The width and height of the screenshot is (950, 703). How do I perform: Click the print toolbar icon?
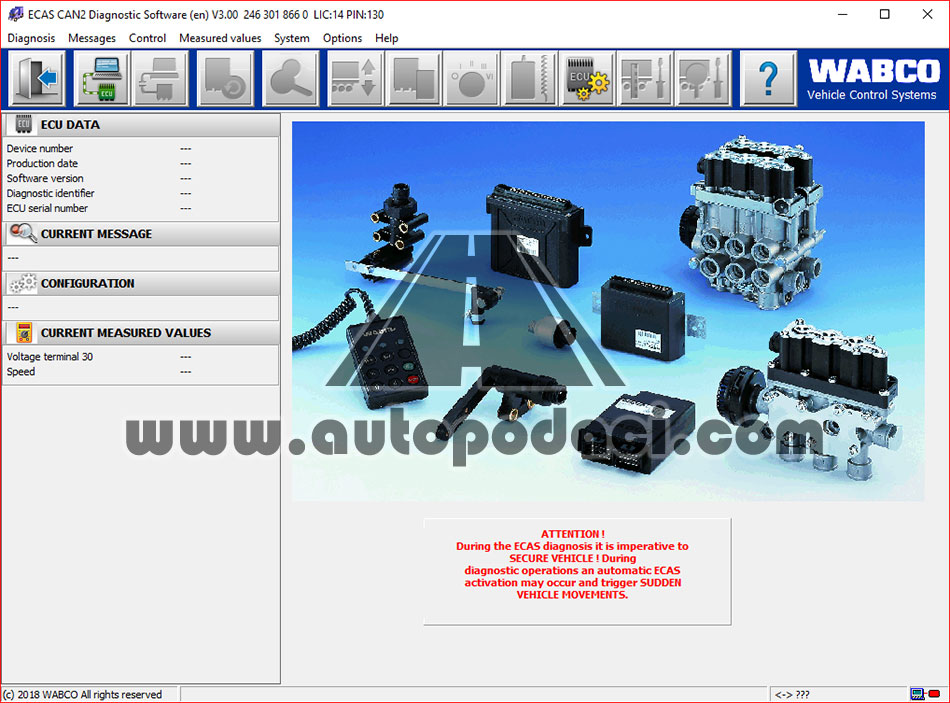[x=161, y=79]
